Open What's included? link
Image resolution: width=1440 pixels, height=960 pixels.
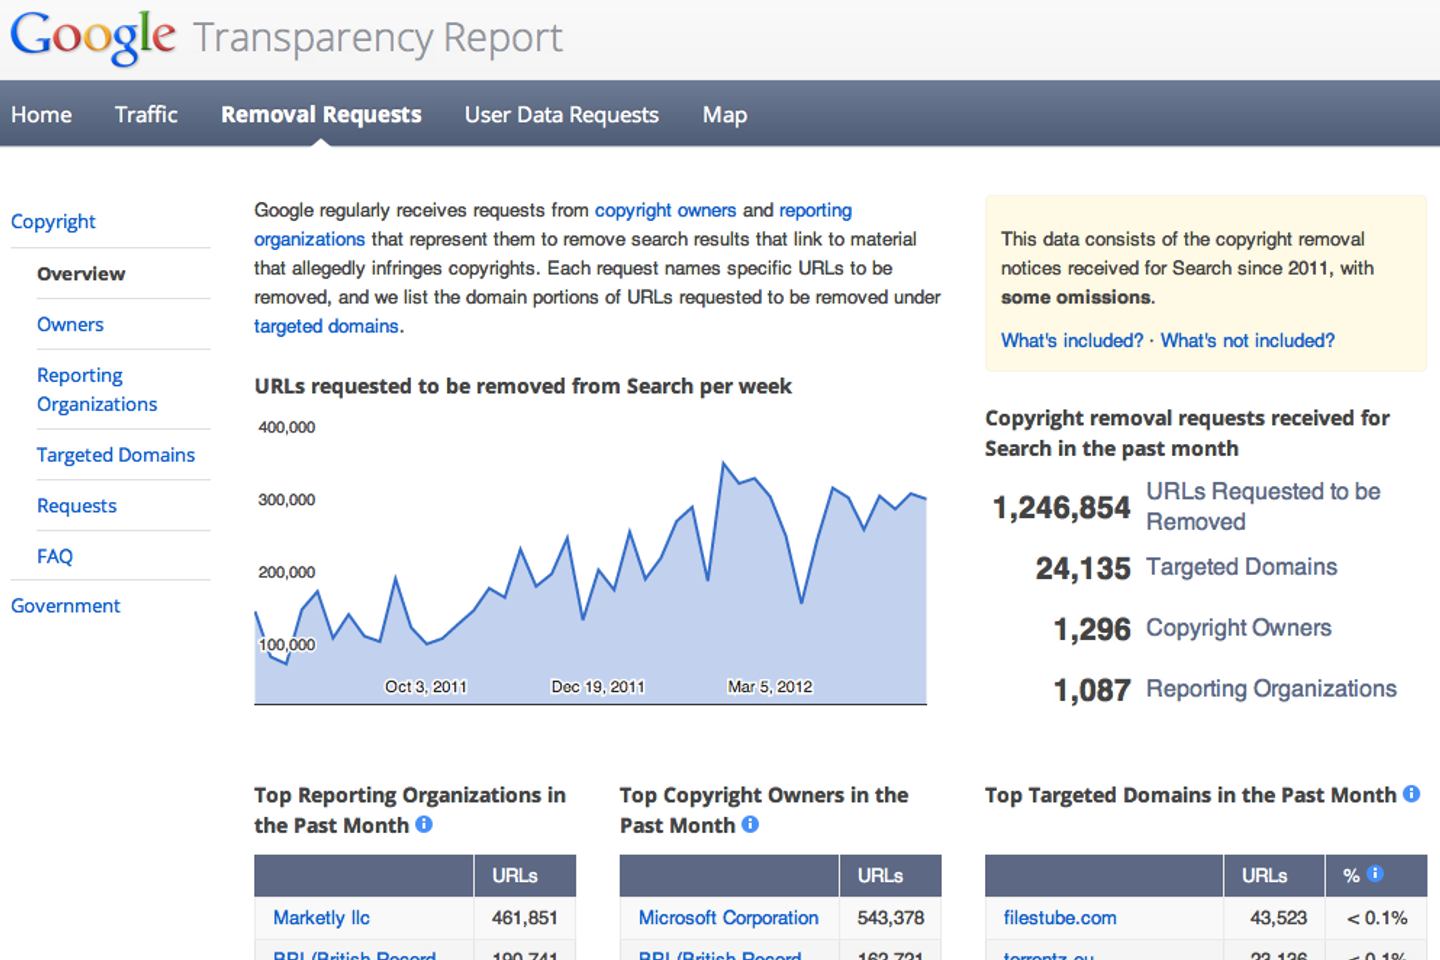click(1070, 340)
